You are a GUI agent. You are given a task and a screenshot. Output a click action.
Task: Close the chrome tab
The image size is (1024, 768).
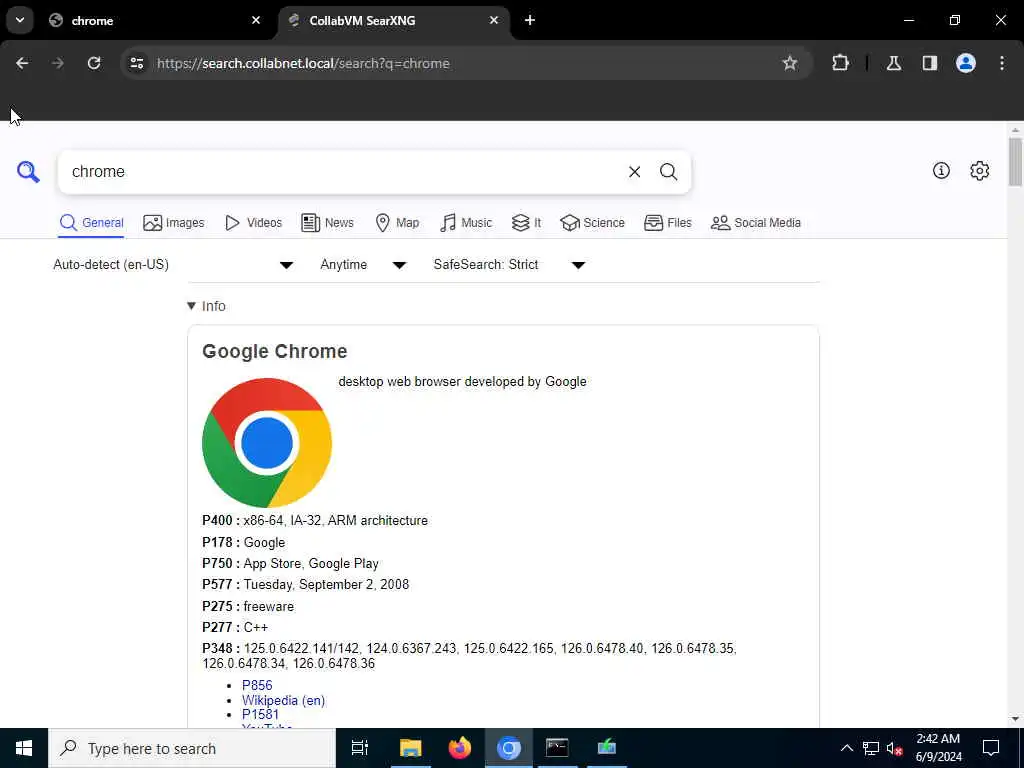tap(256, 20)
